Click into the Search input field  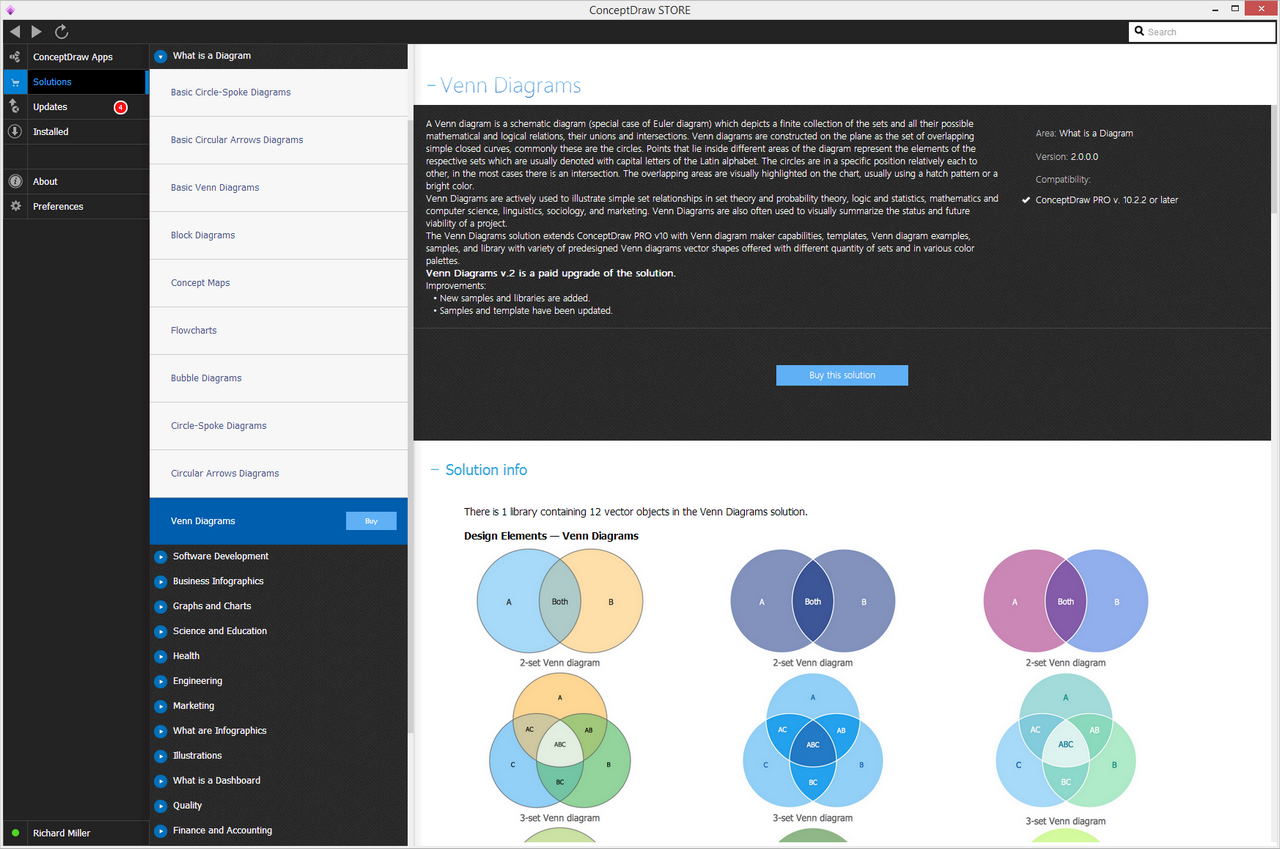[1202, 32]
